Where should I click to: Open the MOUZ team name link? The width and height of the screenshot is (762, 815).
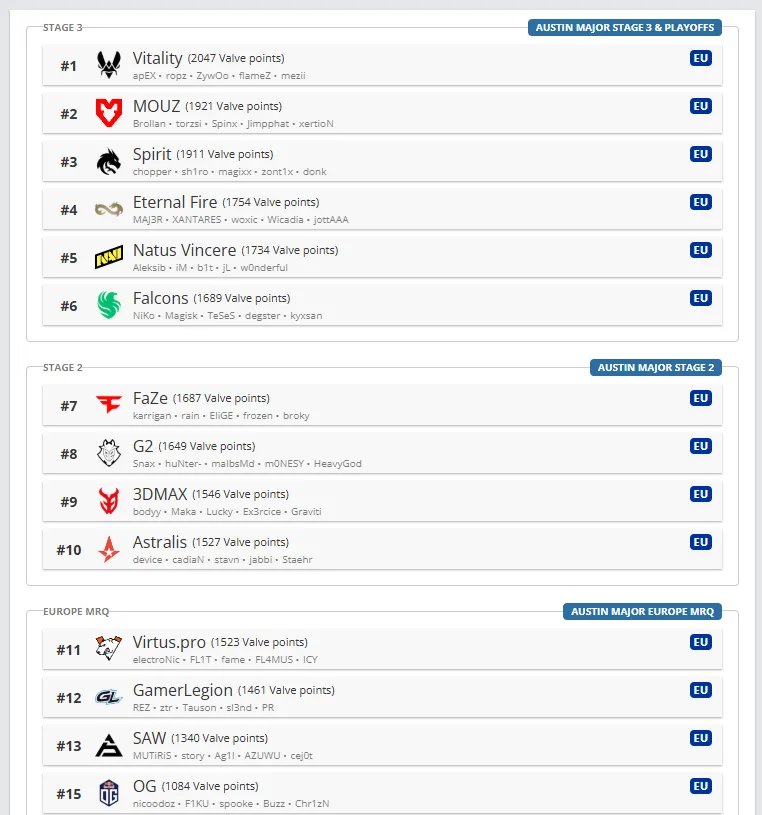tap(156, 106)
